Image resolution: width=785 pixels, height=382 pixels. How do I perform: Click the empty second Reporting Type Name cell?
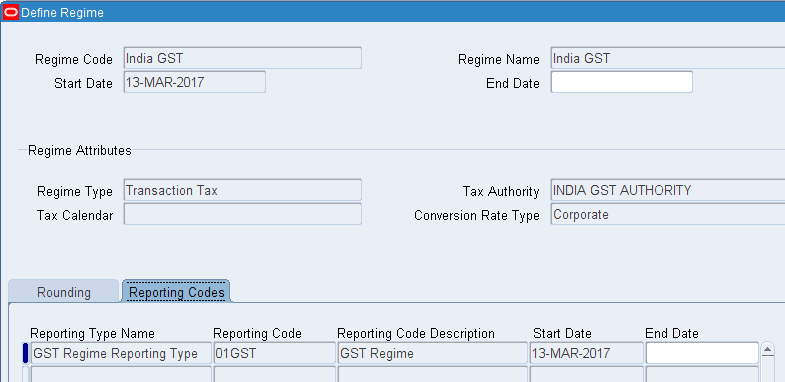(121, 374)
